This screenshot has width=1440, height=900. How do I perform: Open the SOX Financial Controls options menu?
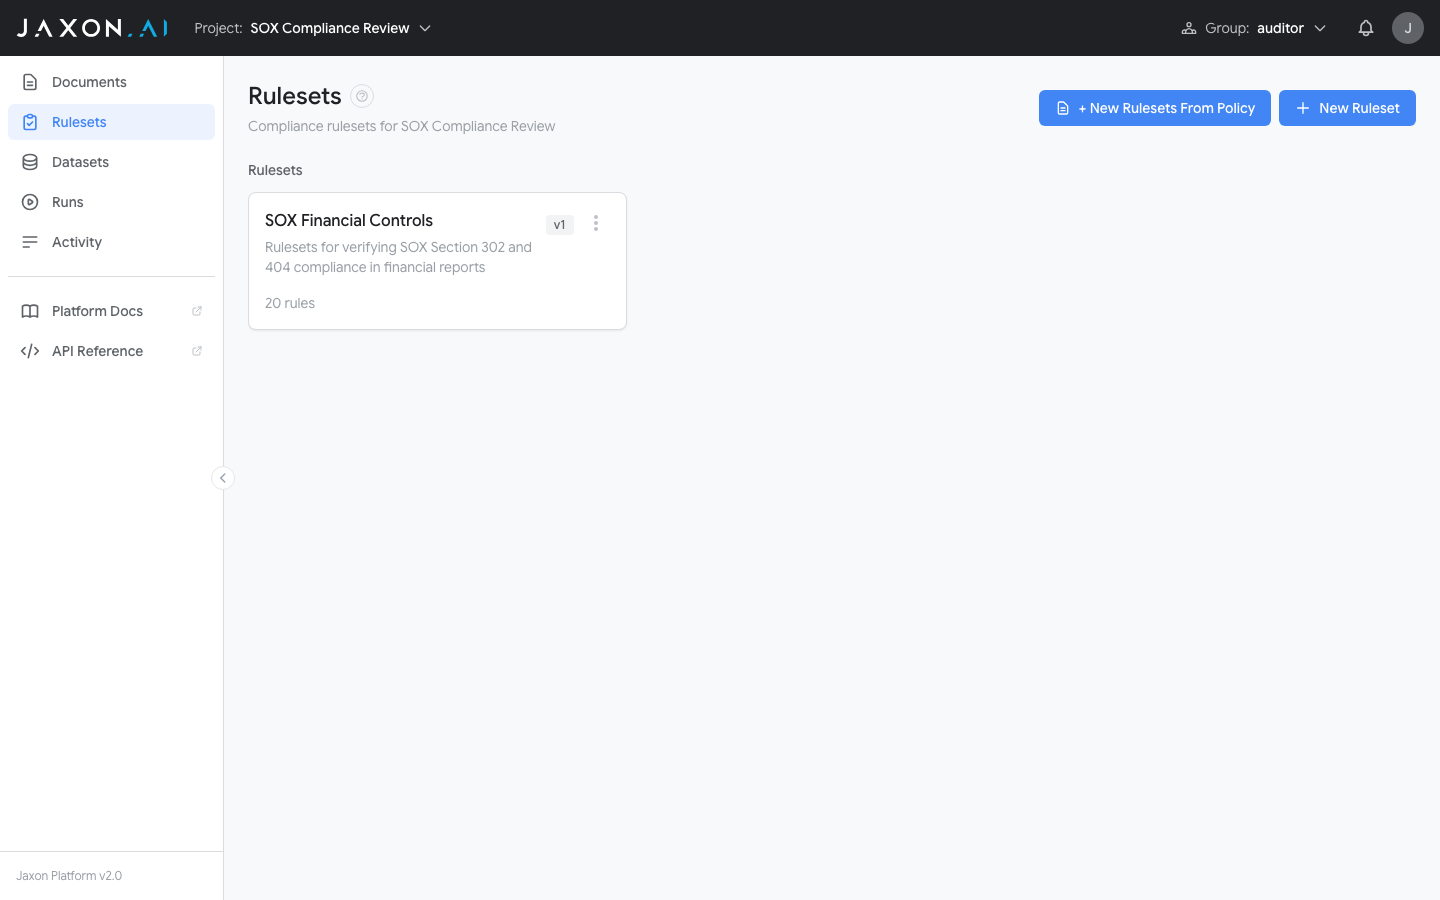[x=596, y=223]
